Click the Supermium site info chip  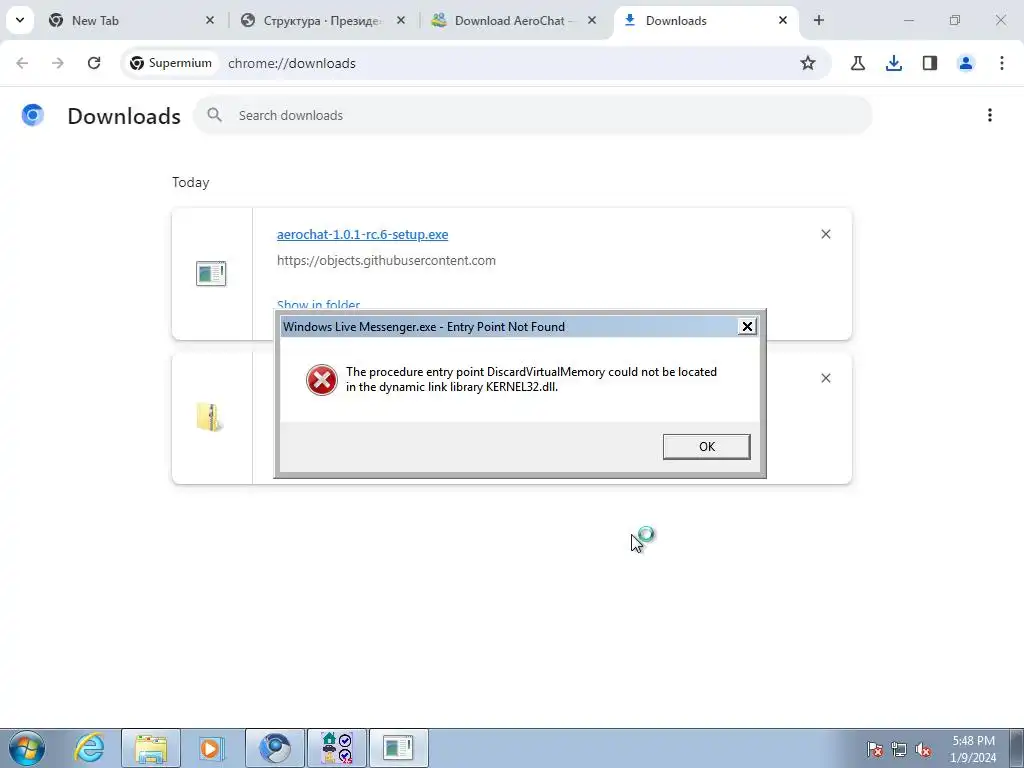[x=171, y=63]
